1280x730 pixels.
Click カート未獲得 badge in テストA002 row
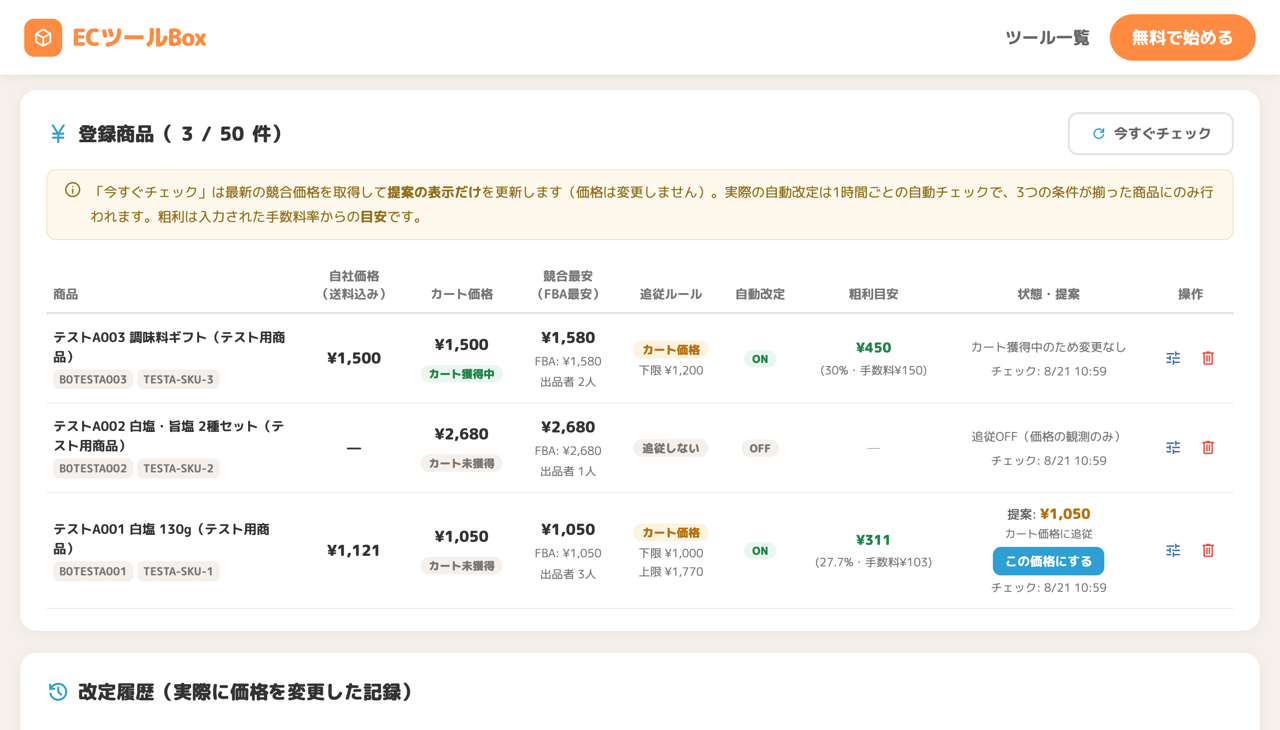point(461,463)
